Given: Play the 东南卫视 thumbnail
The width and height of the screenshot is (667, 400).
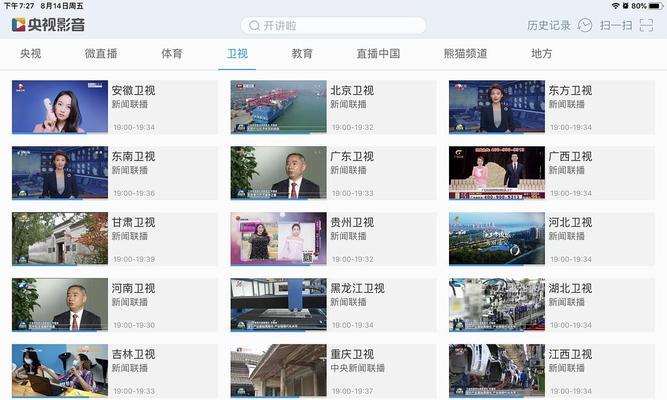Looking at the screenshot, I should [x=60, y=173].
